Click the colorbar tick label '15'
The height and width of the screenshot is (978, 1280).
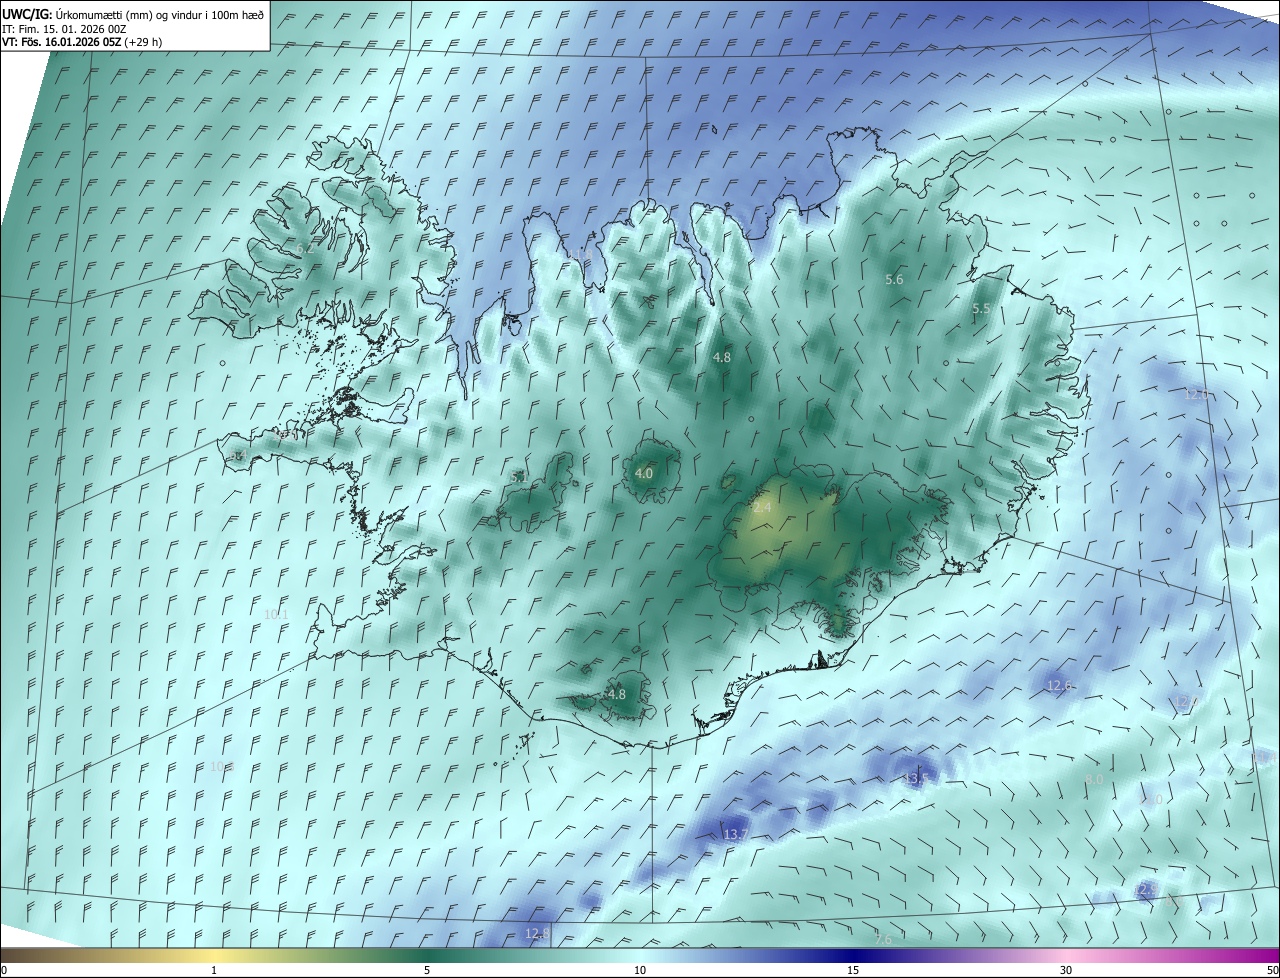point(853,970)
